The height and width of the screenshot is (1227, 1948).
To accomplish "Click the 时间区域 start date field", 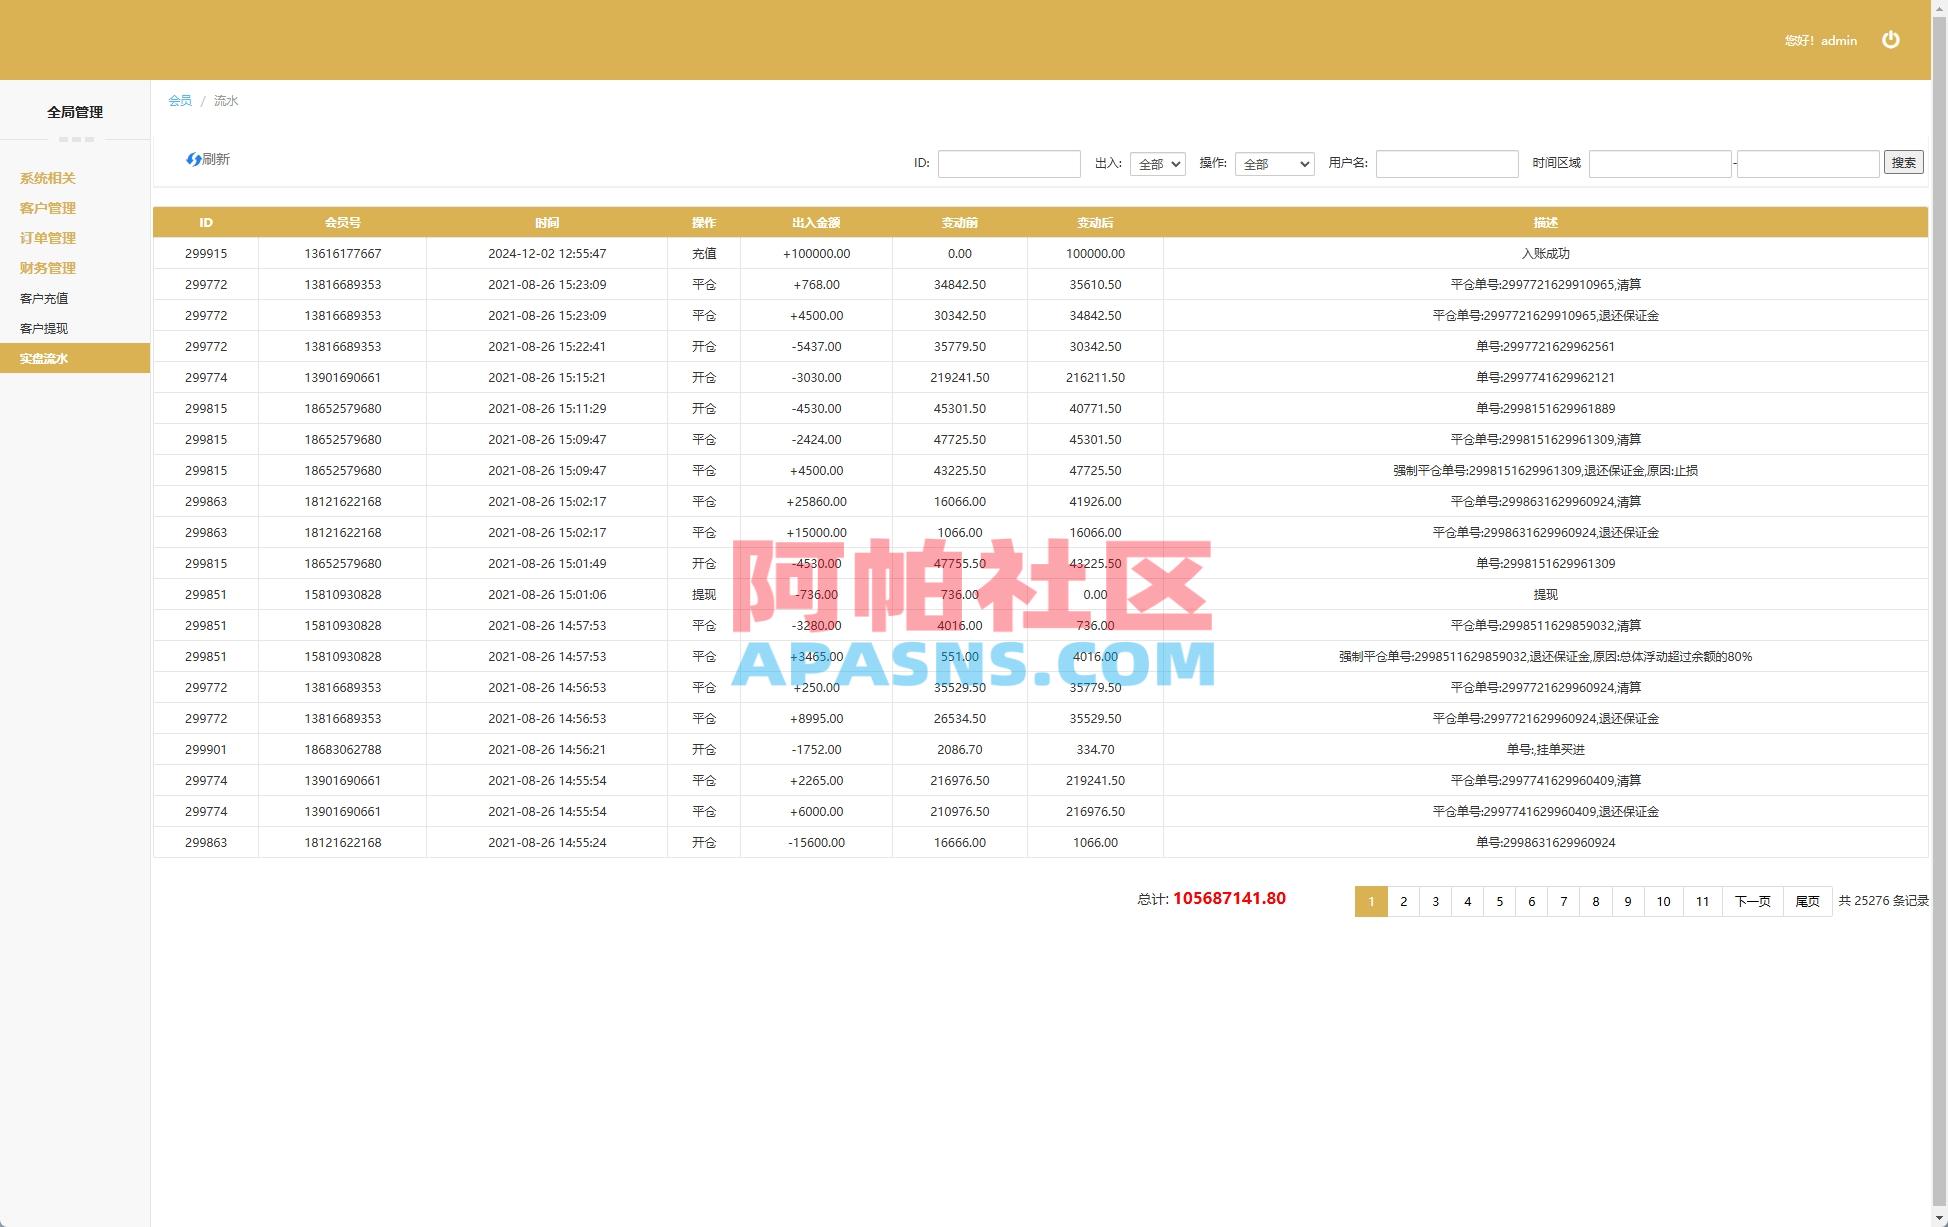I will pos(1659,163).
